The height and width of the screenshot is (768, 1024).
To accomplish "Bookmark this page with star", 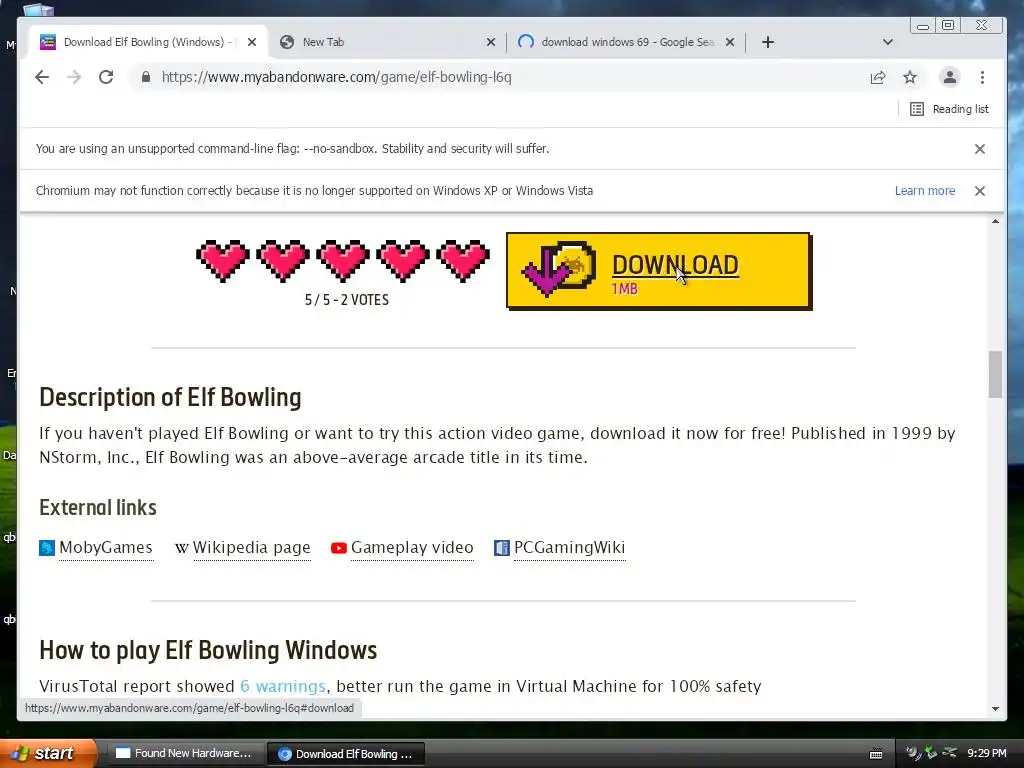I will point(910,78).
